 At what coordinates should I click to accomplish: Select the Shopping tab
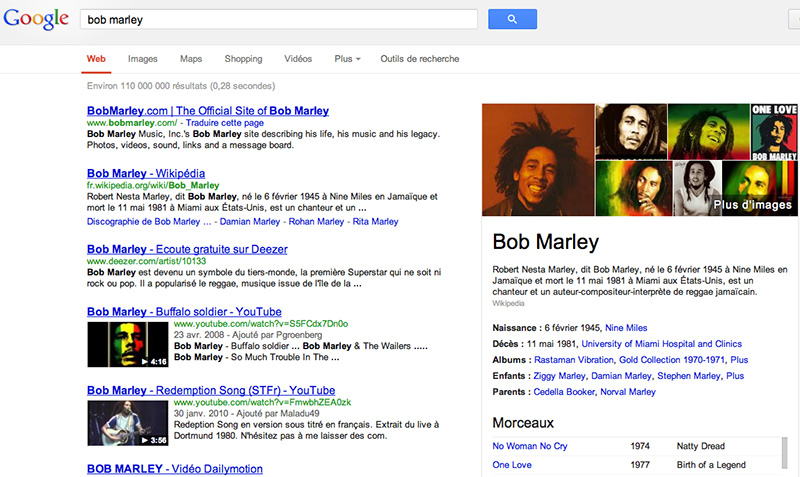coord(243,59)
